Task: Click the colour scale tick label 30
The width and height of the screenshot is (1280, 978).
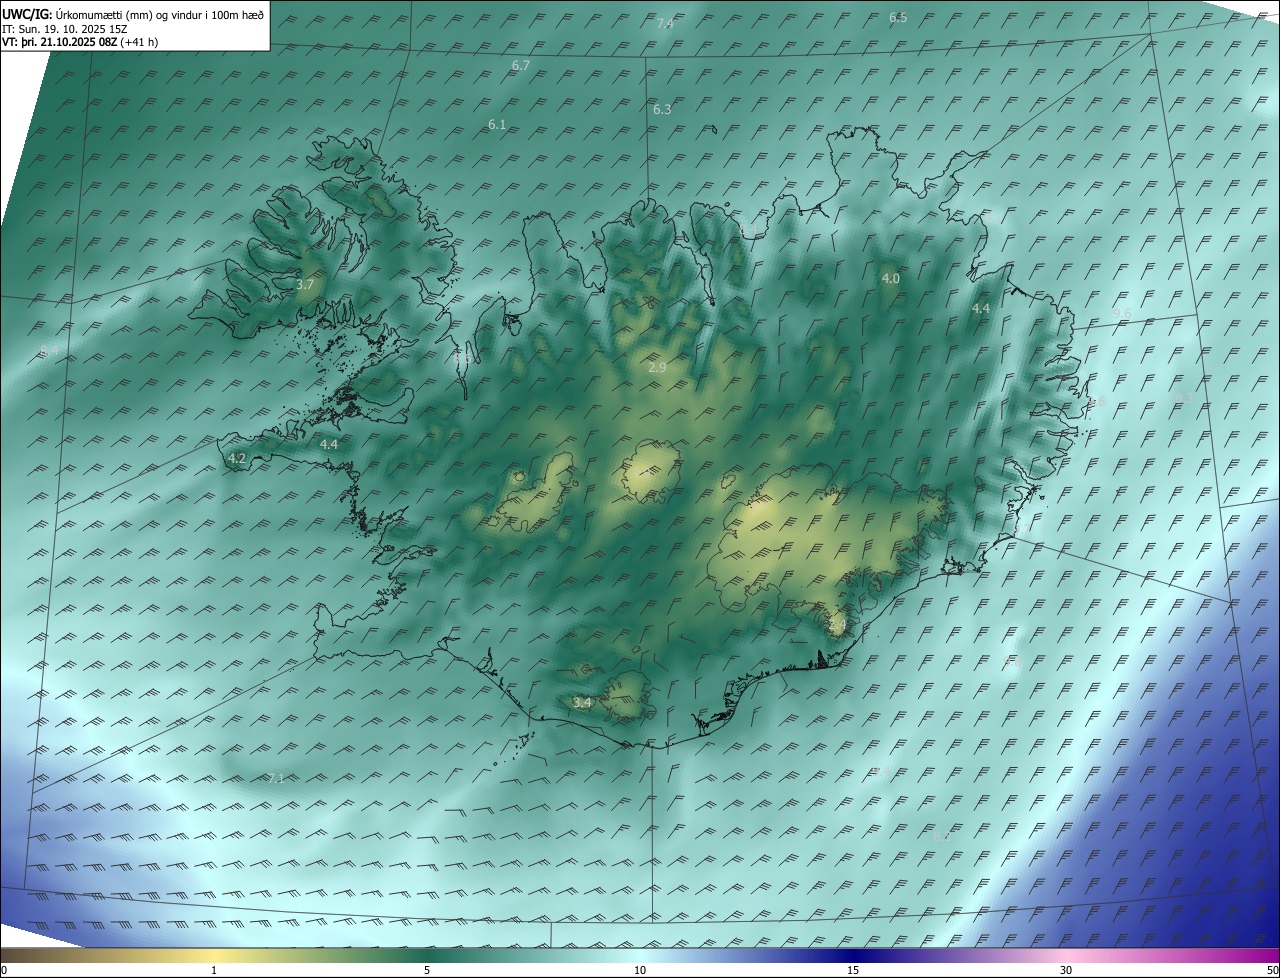Action: click(x=1066, y=970)
